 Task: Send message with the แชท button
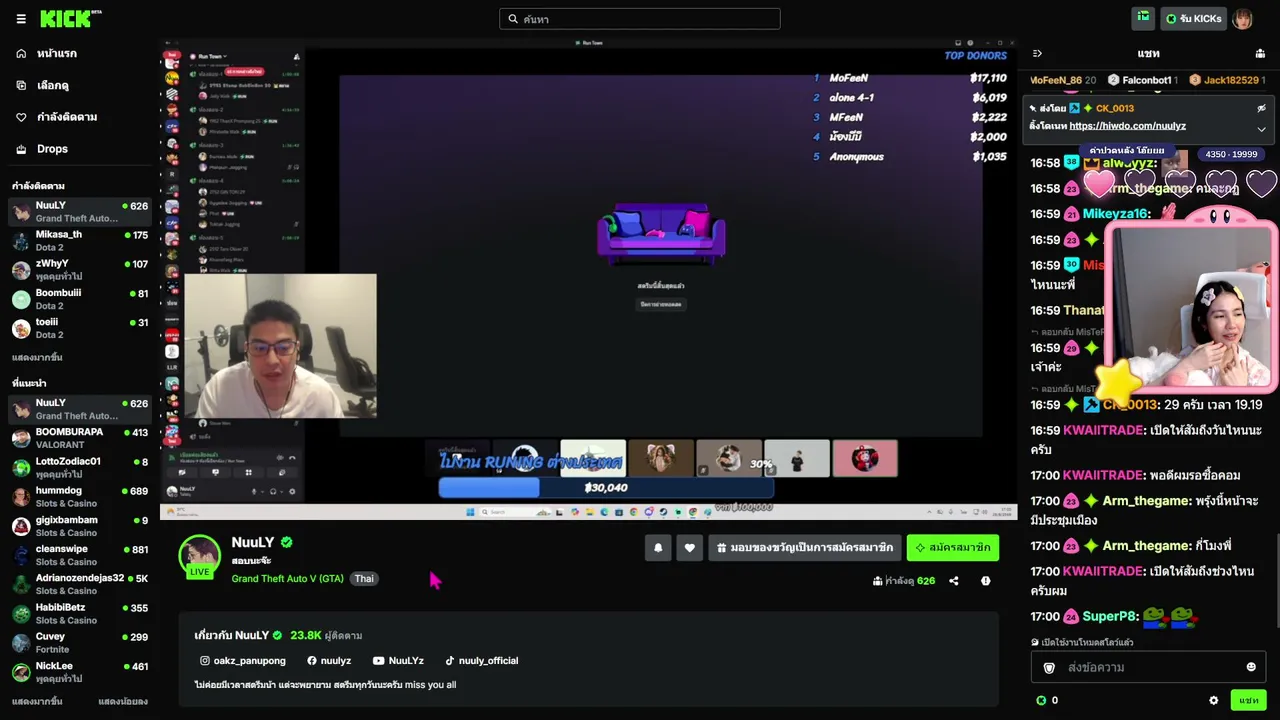click(x=1249, y=700)
